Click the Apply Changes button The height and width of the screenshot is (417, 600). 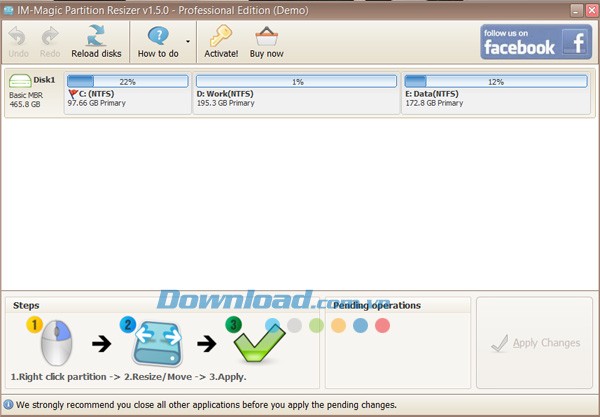535,343
